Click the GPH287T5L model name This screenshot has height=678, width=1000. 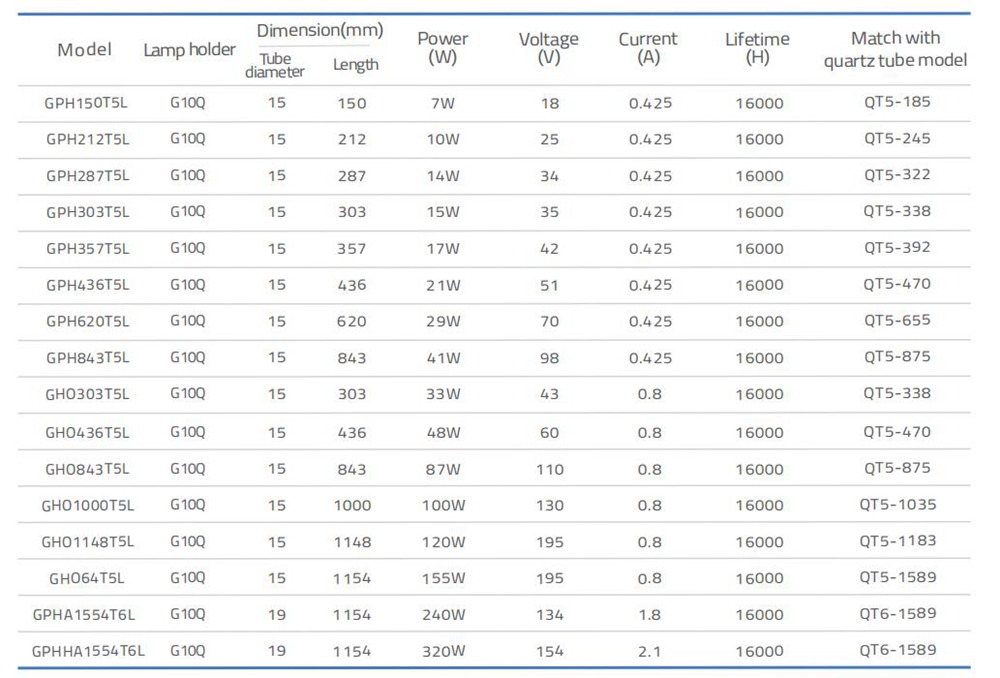(88, 176)
